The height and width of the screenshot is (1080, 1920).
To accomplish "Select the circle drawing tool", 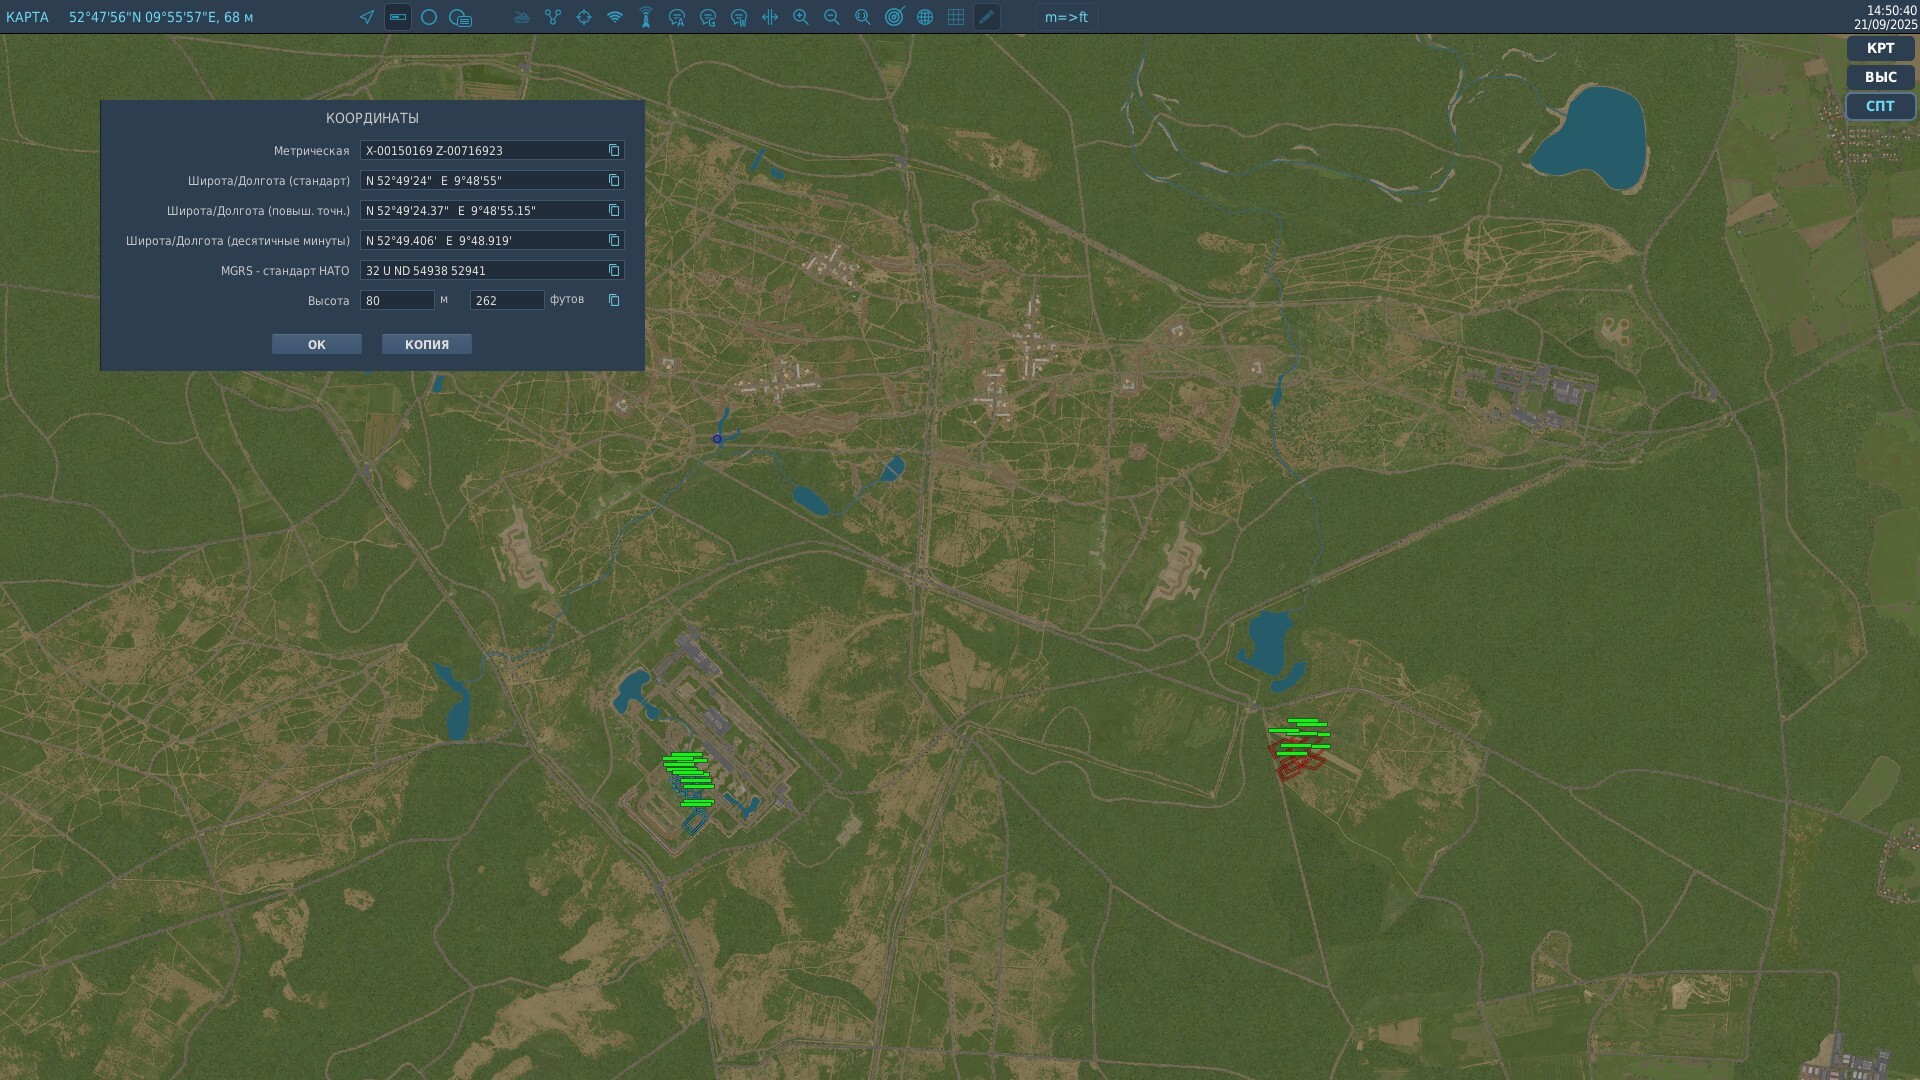I will 429,17.
